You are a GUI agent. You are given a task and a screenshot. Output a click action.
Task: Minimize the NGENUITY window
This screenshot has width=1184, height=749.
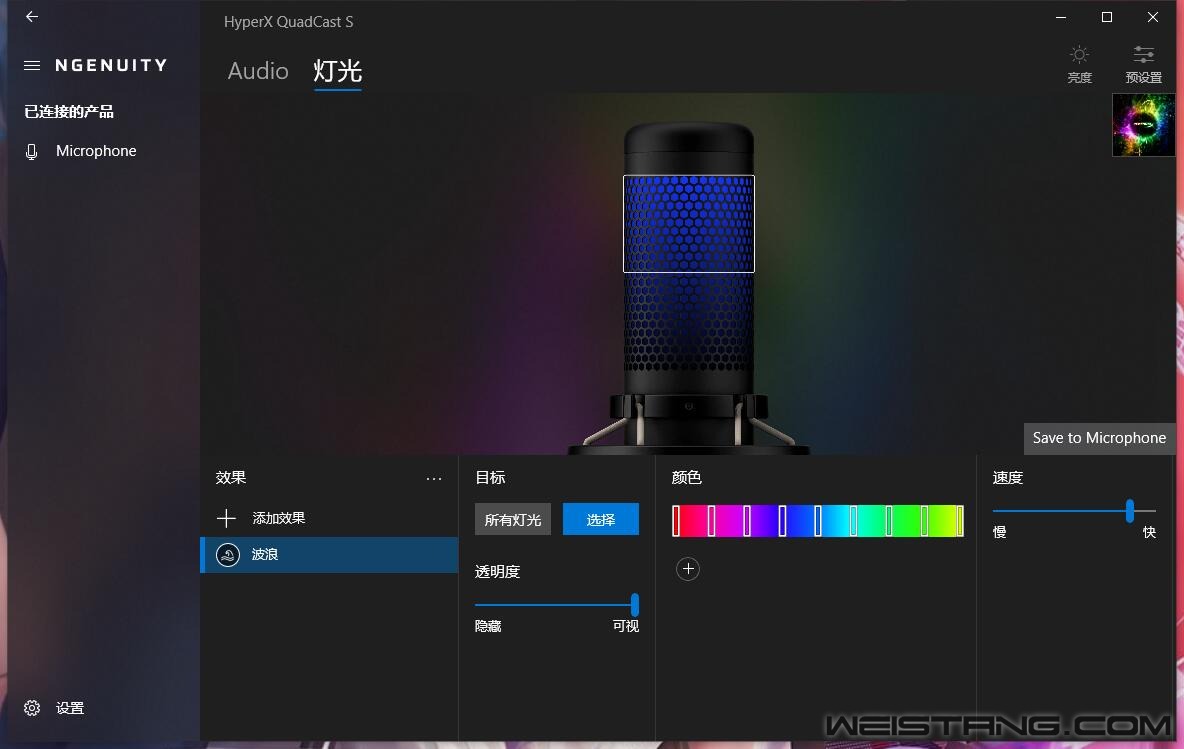[1061, 17]
